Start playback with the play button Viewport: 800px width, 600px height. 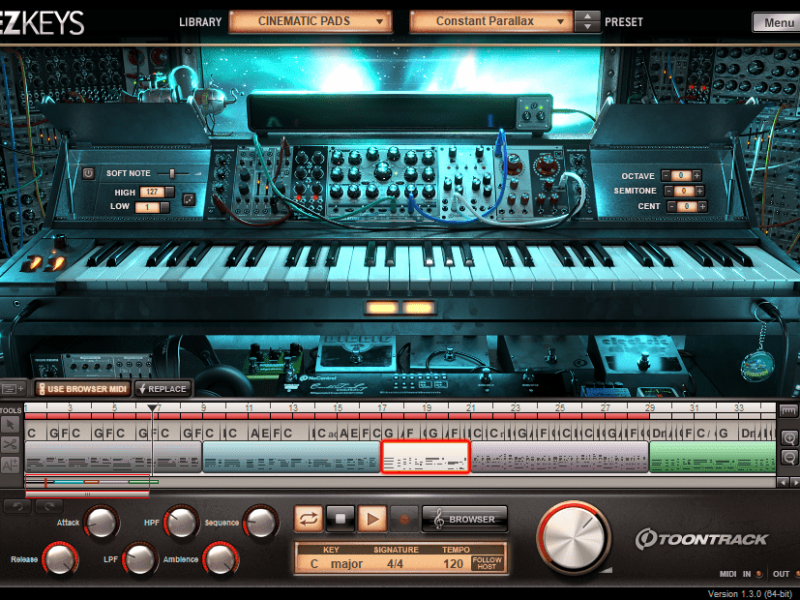372,519
